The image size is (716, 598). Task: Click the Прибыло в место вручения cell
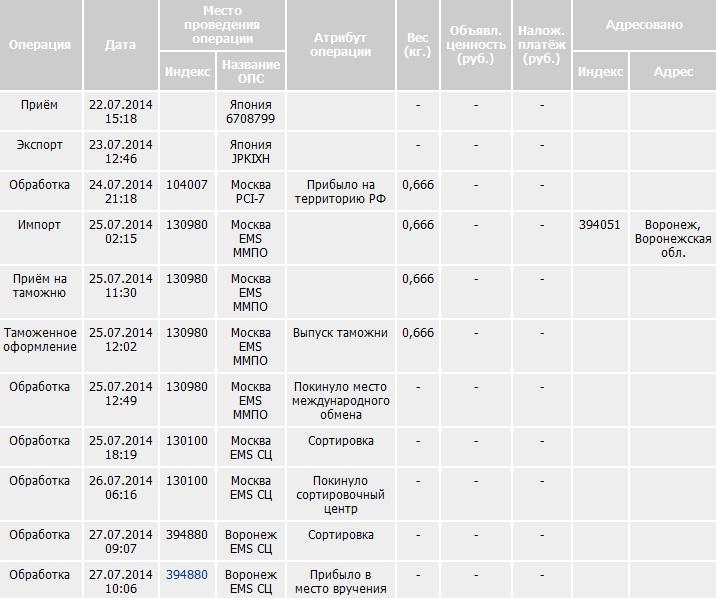point(341,581)
